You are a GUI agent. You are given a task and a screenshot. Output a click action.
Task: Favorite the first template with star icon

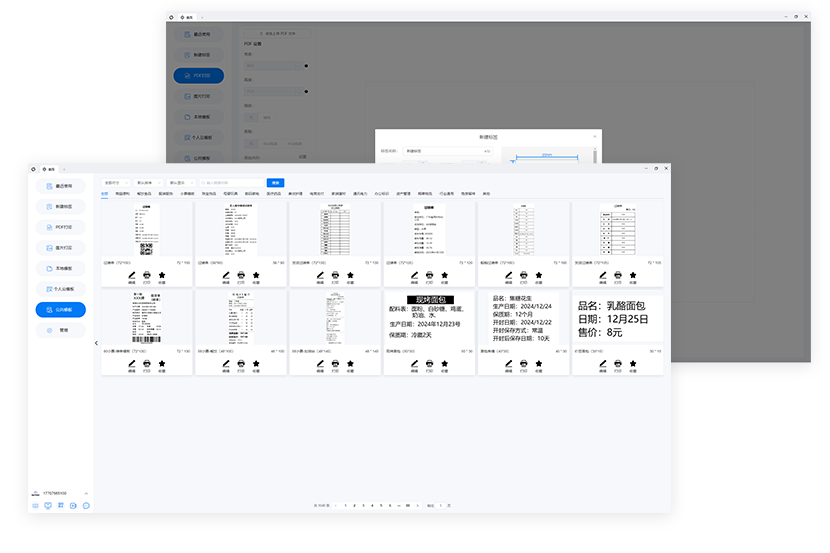click(163, 275)
